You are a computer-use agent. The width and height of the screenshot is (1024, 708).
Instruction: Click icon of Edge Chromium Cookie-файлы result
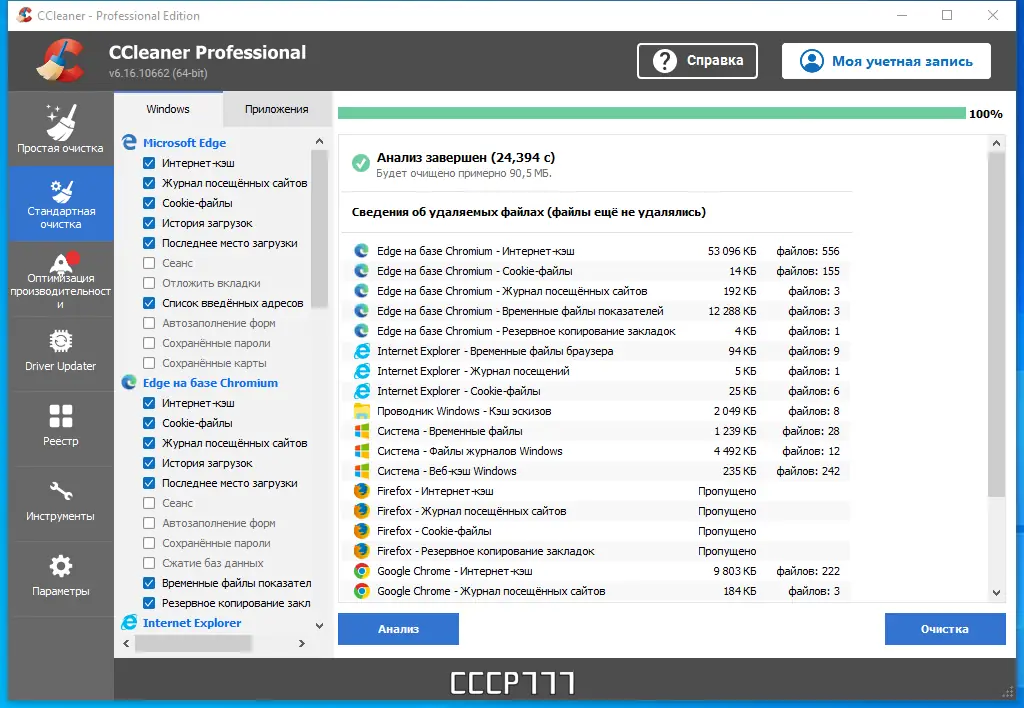point(361,271)
